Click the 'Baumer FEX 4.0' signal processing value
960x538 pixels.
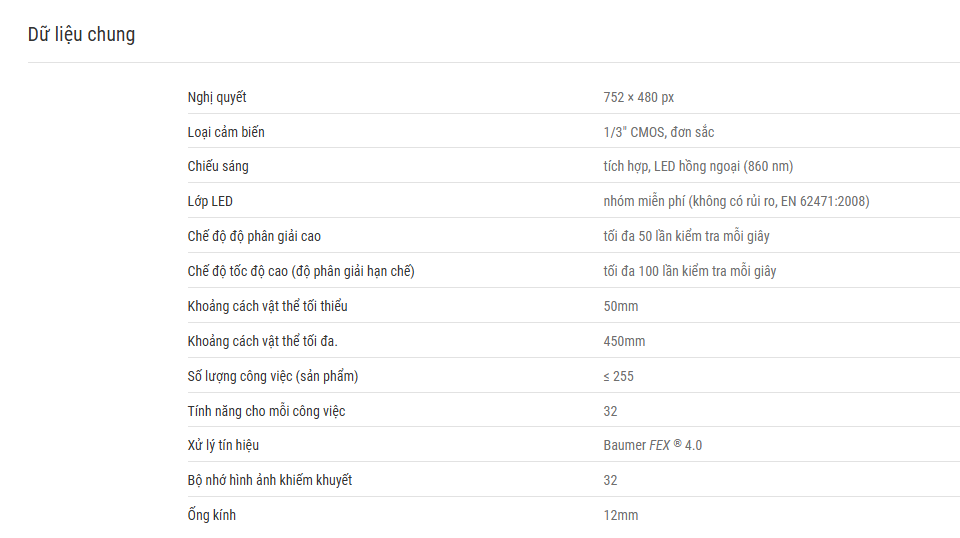653,446
